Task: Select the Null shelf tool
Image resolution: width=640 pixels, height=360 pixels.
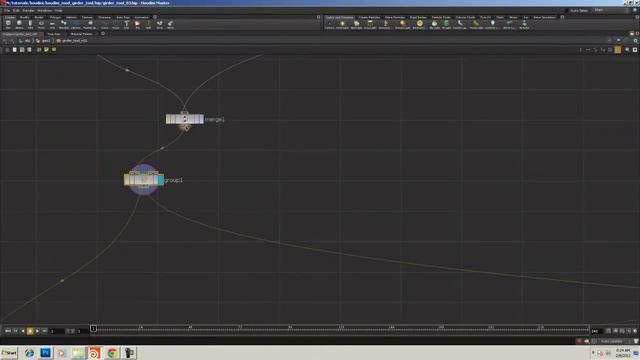Action: [148, 24]
